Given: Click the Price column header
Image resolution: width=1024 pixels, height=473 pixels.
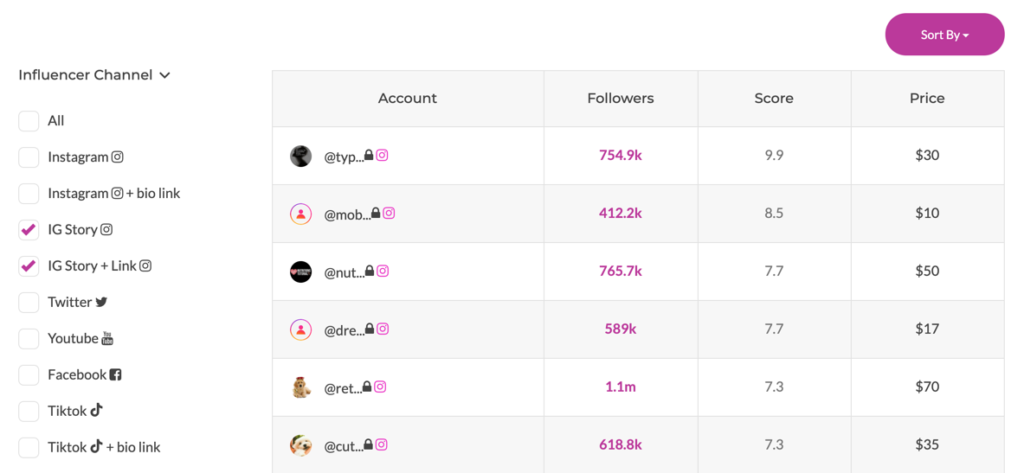Looking at the screenshot, I should click(x=927, y=98).
